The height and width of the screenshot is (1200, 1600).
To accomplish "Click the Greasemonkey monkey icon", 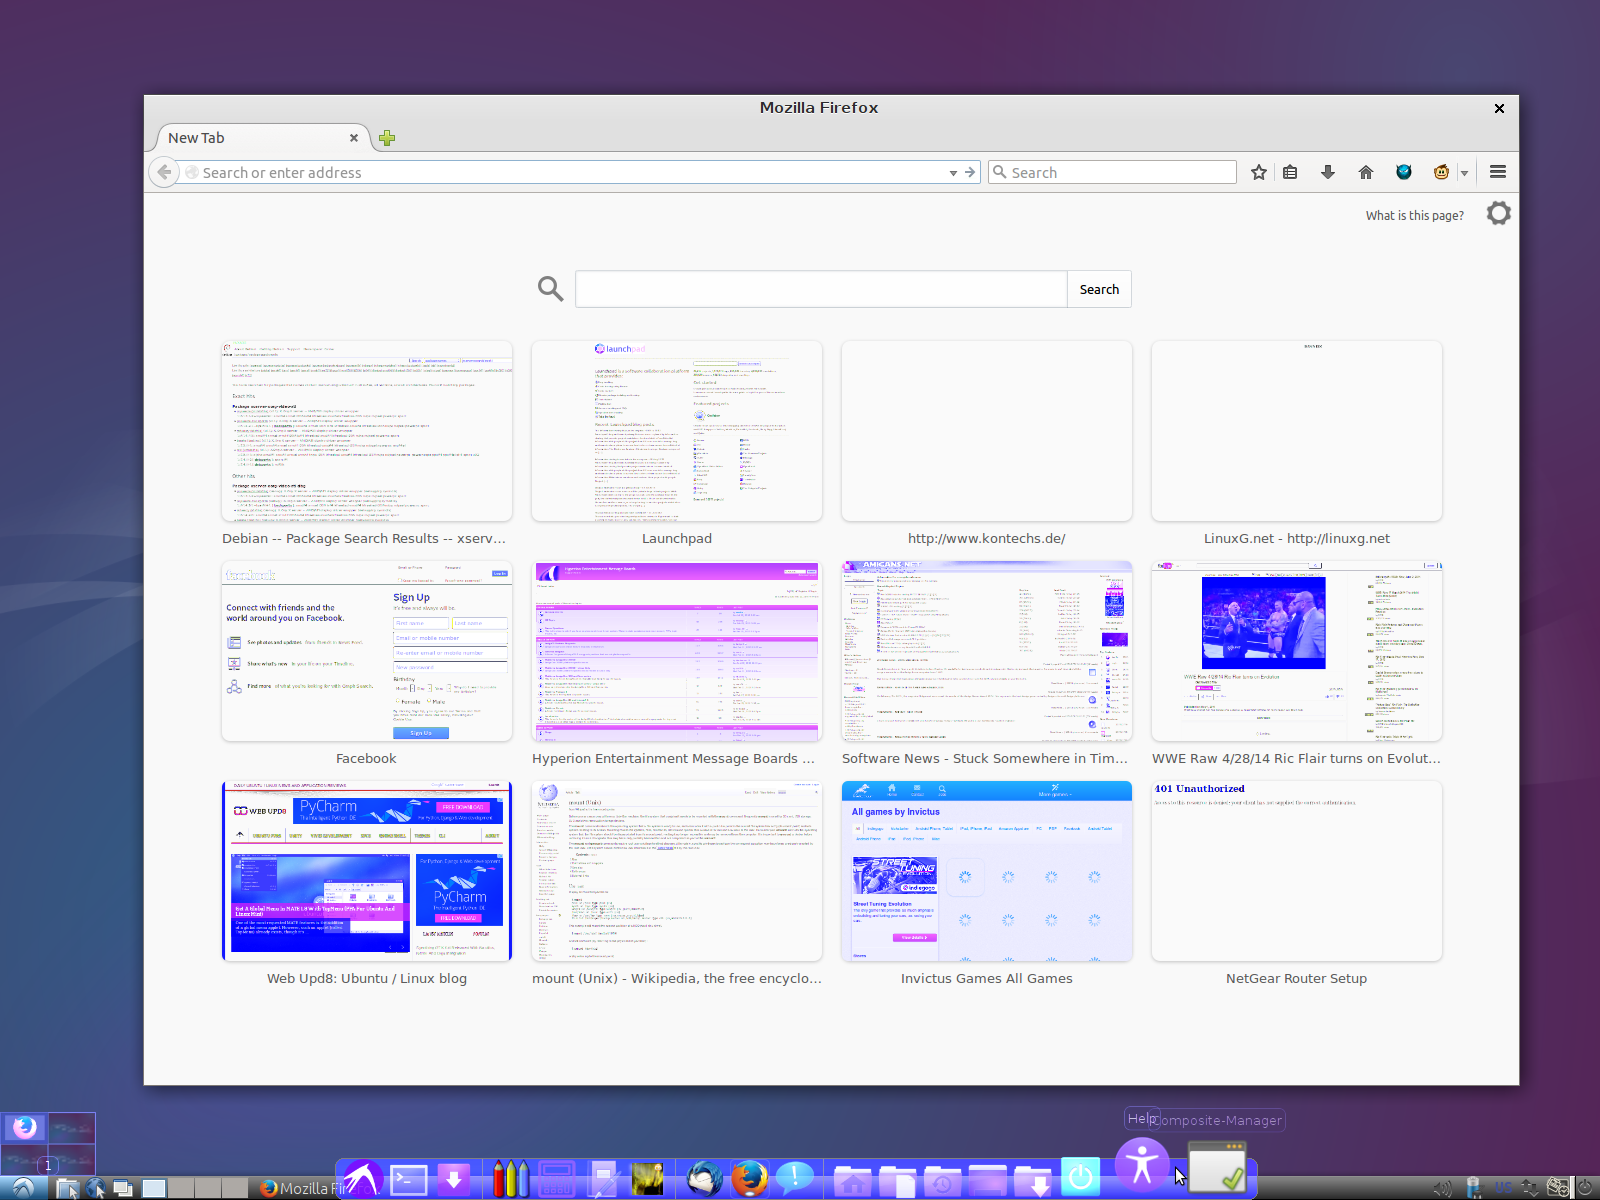I will click(x=1441, y=172).
